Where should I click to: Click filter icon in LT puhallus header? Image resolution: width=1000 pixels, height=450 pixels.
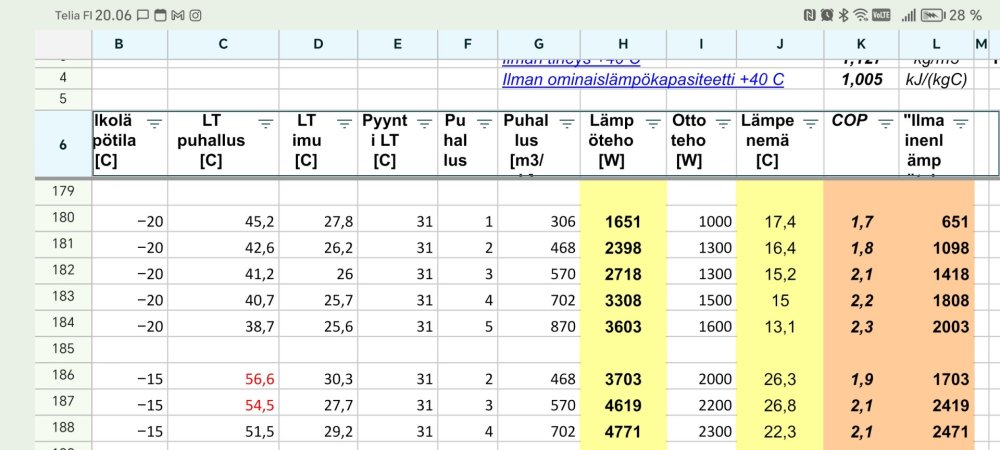(265, 123)
